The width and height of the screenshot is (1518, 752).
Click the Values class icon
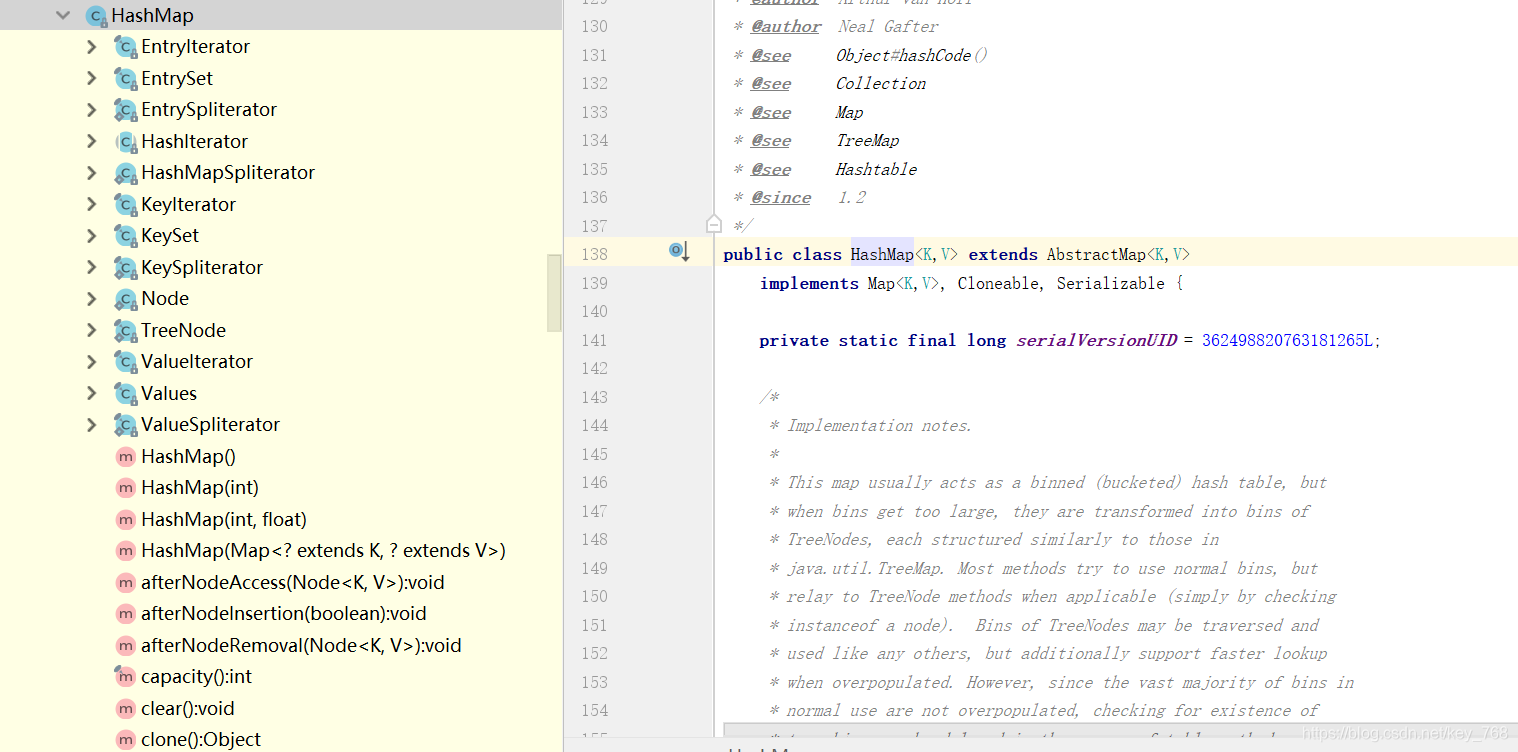coord(125,394)
